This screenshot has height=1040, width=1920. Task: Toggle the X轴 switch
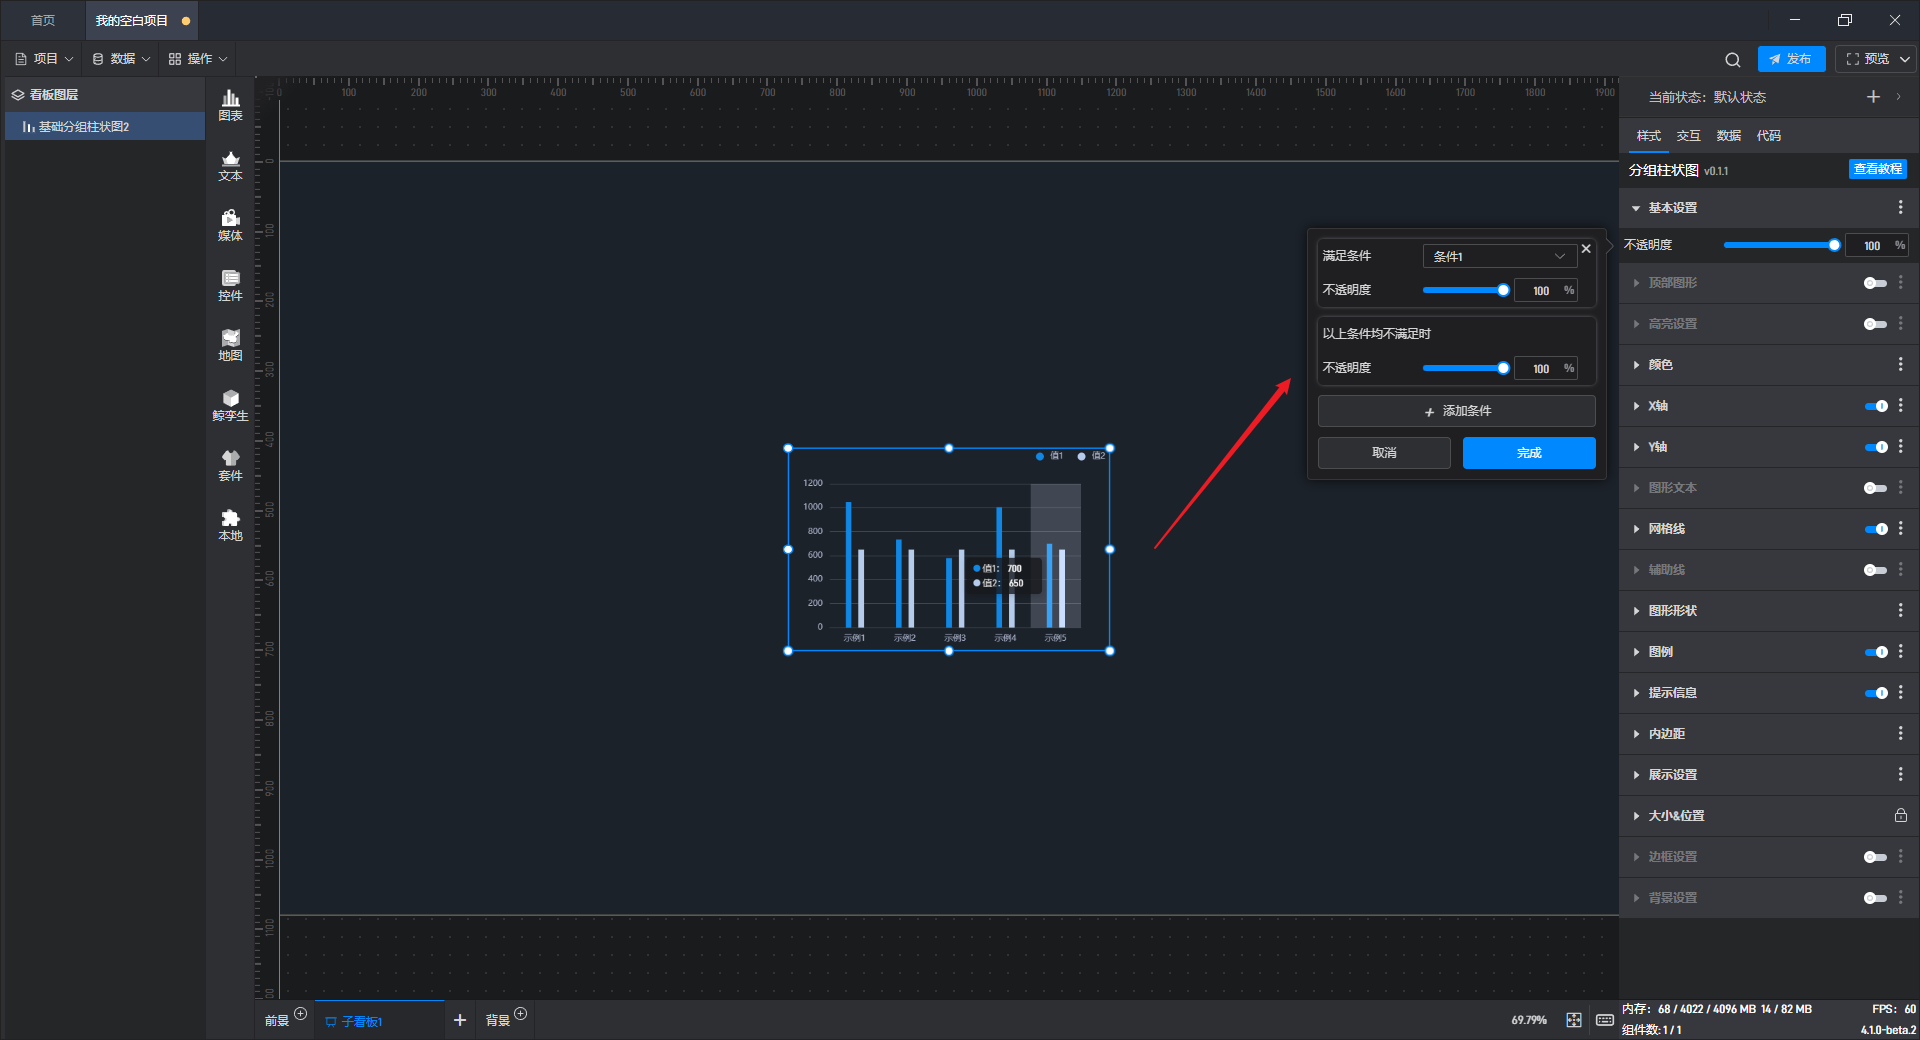tap(1876, 406)
